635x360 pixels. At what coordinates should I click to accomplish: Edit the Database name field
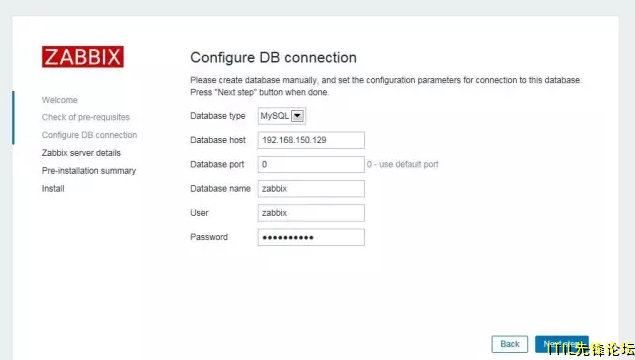click(x=311, y=189)
